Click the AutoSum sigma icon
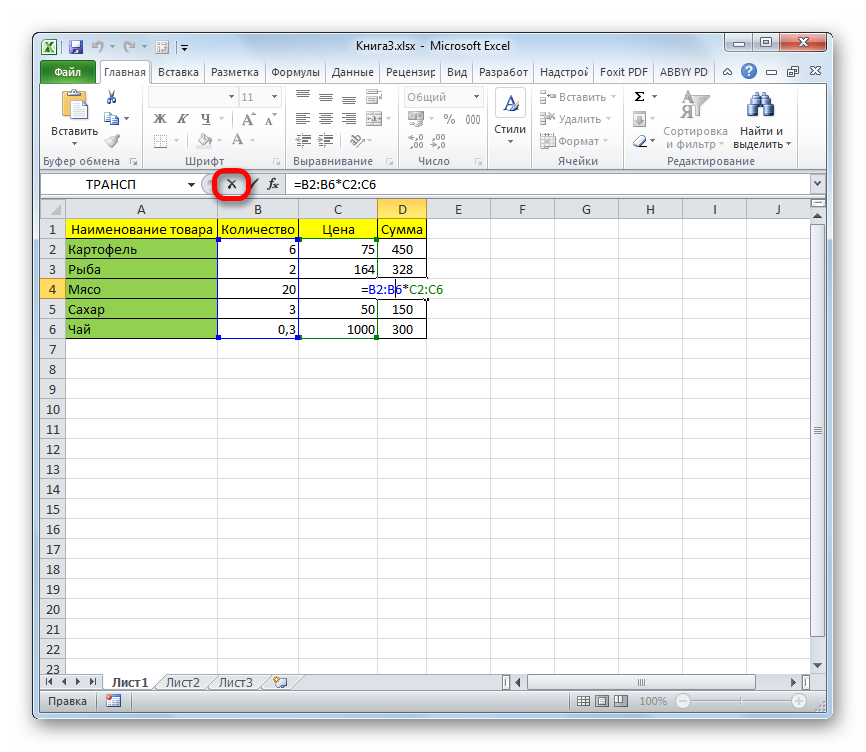This screenshot has height=752, width=866. pyautogui.click(x=640, y=97)
